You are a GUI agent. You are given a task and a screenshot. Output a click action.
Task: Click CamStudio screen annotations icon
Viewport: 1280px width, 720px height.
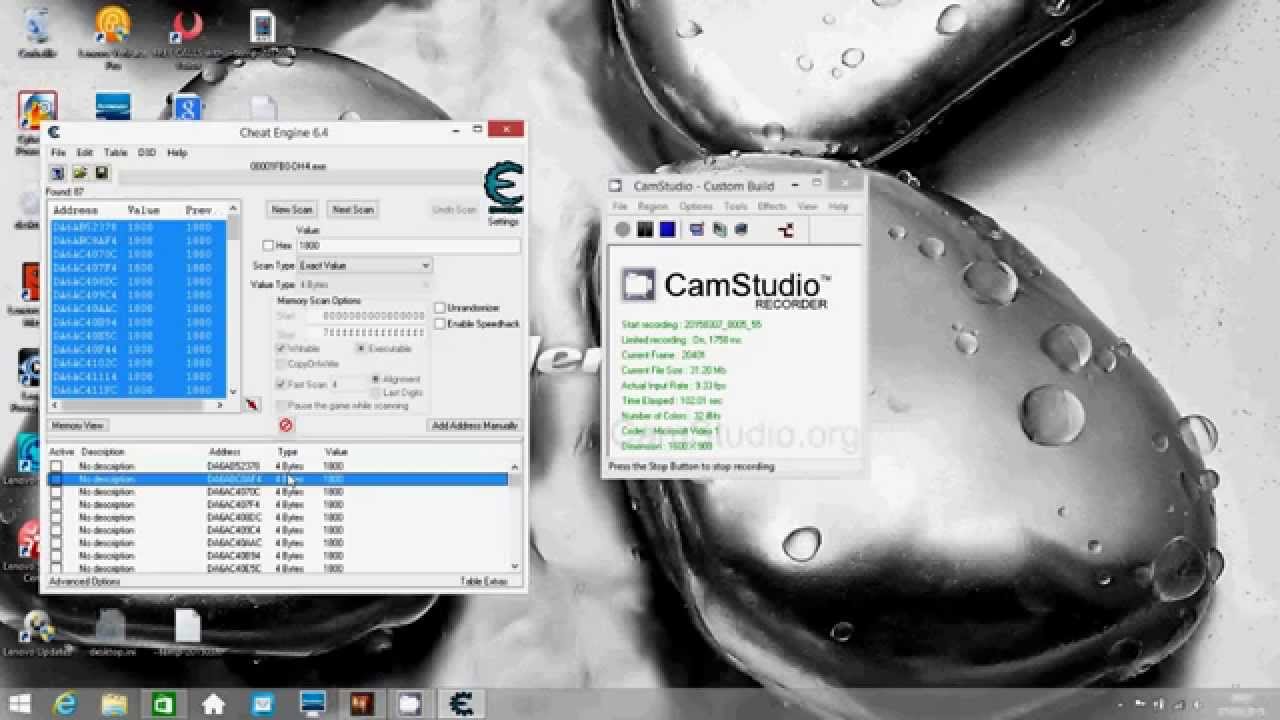[741, 229]
